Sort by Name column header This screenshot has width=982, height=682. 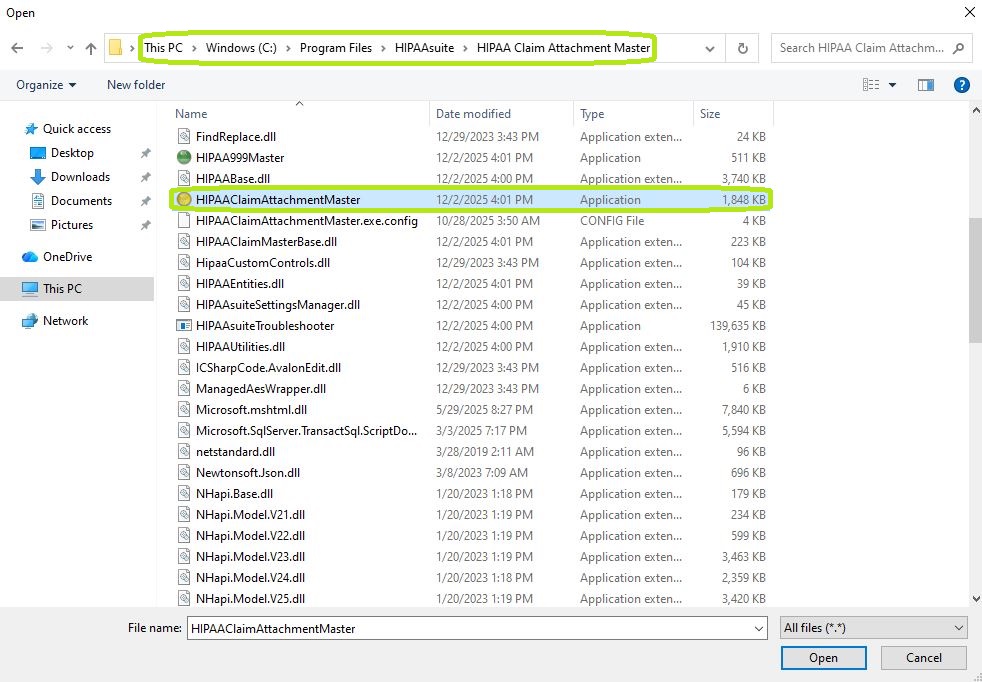191,114
